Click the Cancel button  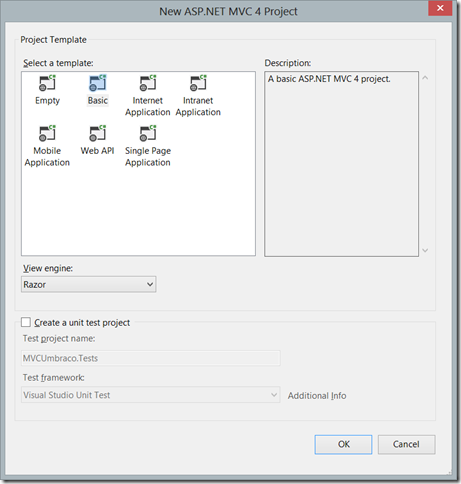click(x=406, y=444)
